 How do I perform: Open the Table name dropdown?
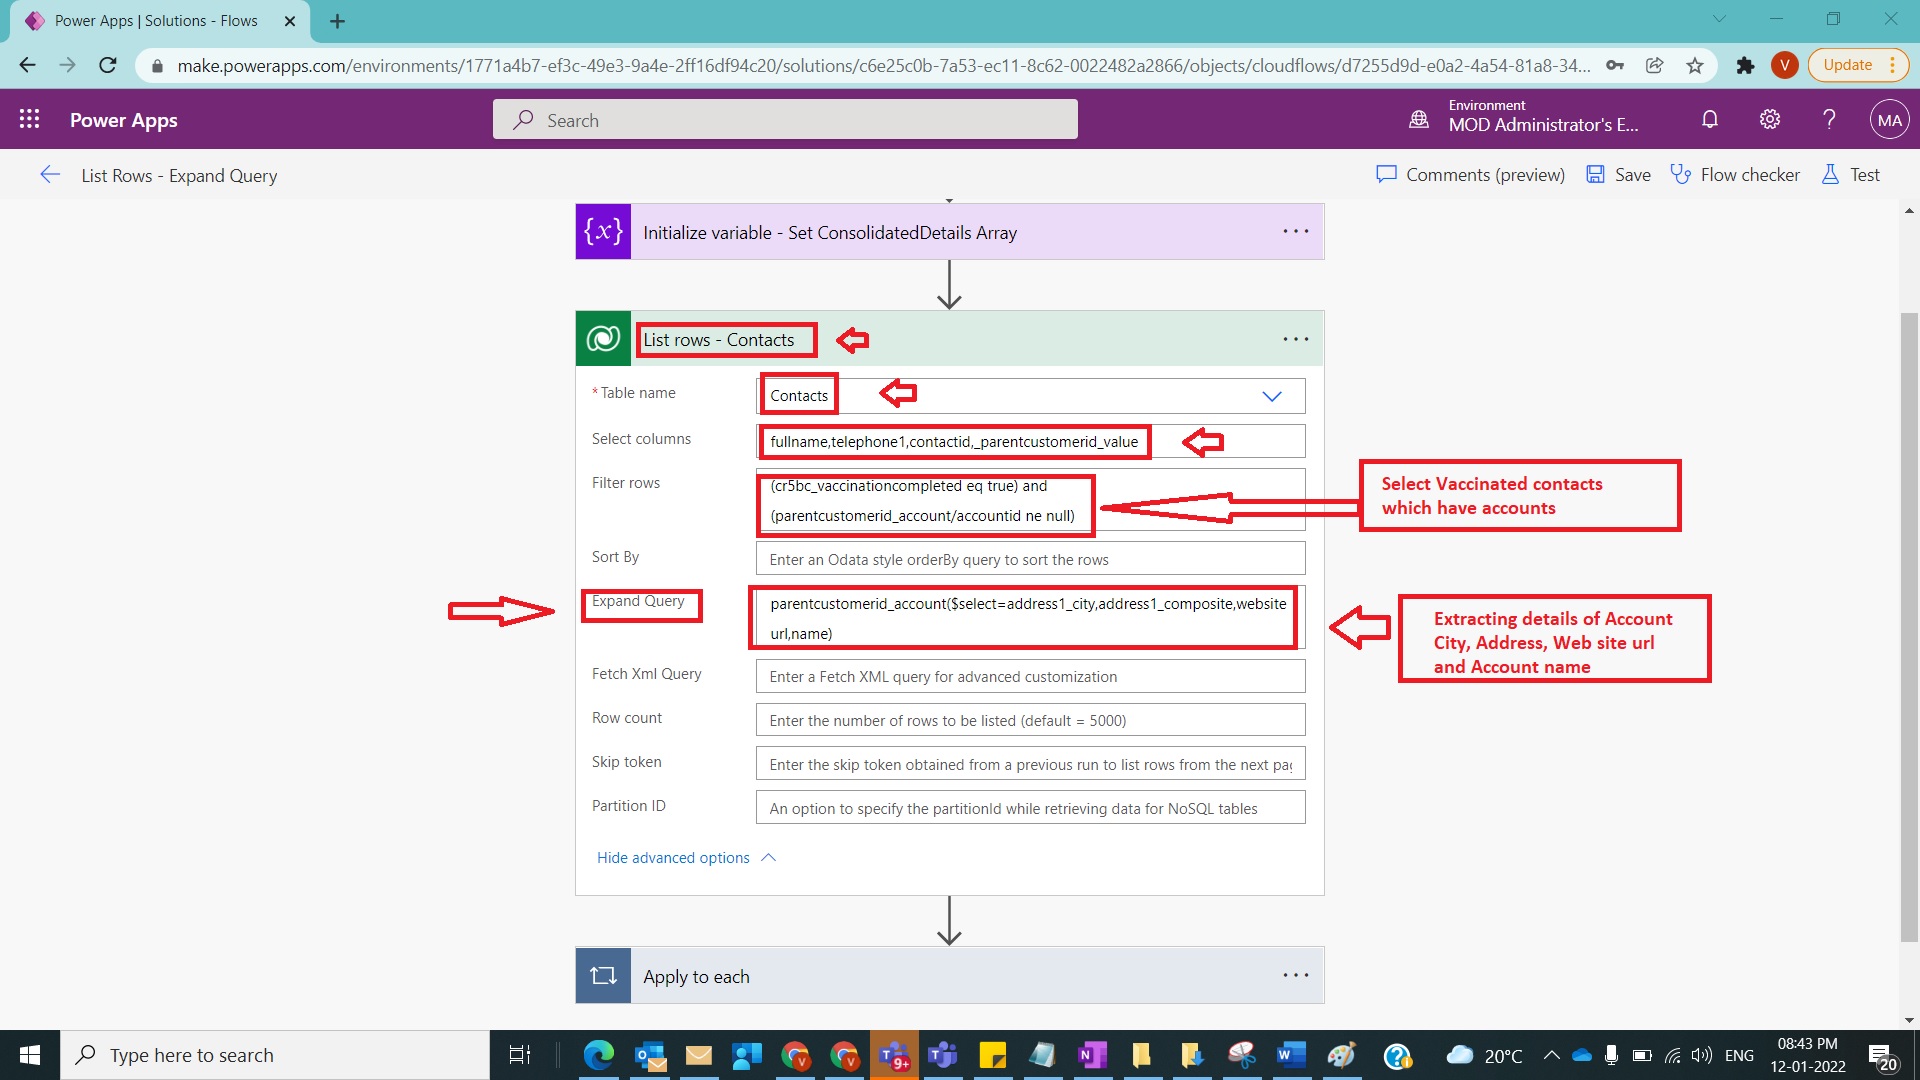tap(1272, 395)
